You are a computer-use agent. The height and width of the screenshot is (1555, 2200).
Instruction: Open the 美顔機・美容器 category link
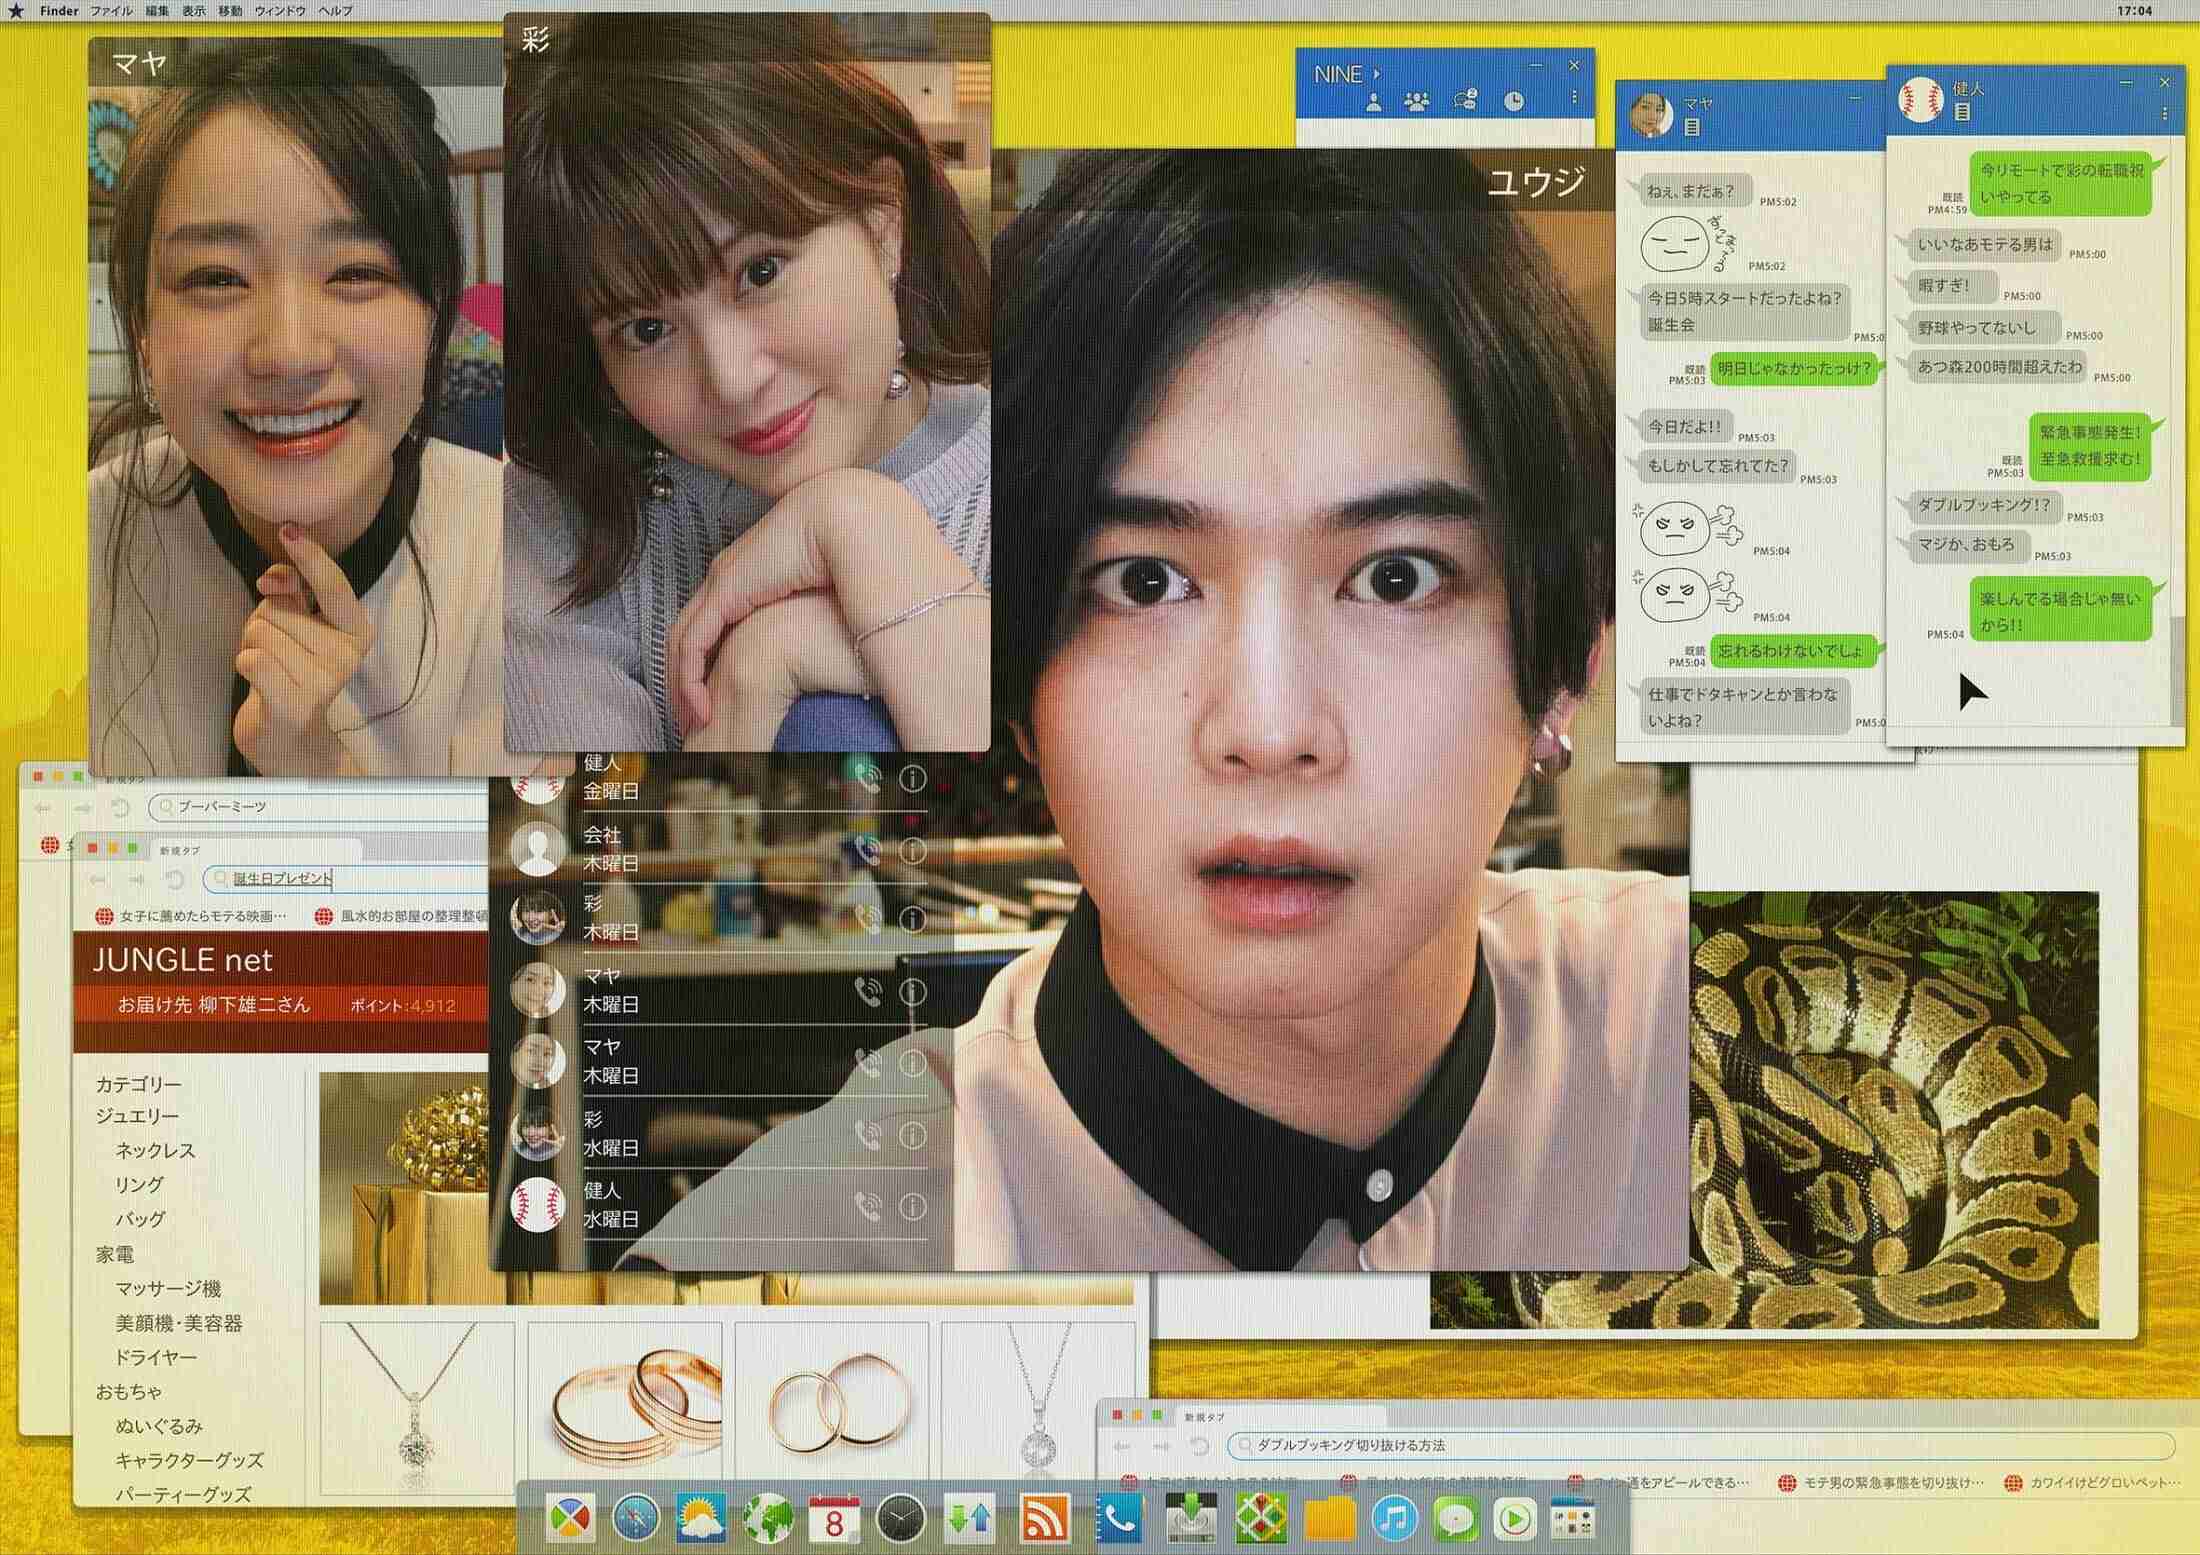click(x=179, y=1323)
